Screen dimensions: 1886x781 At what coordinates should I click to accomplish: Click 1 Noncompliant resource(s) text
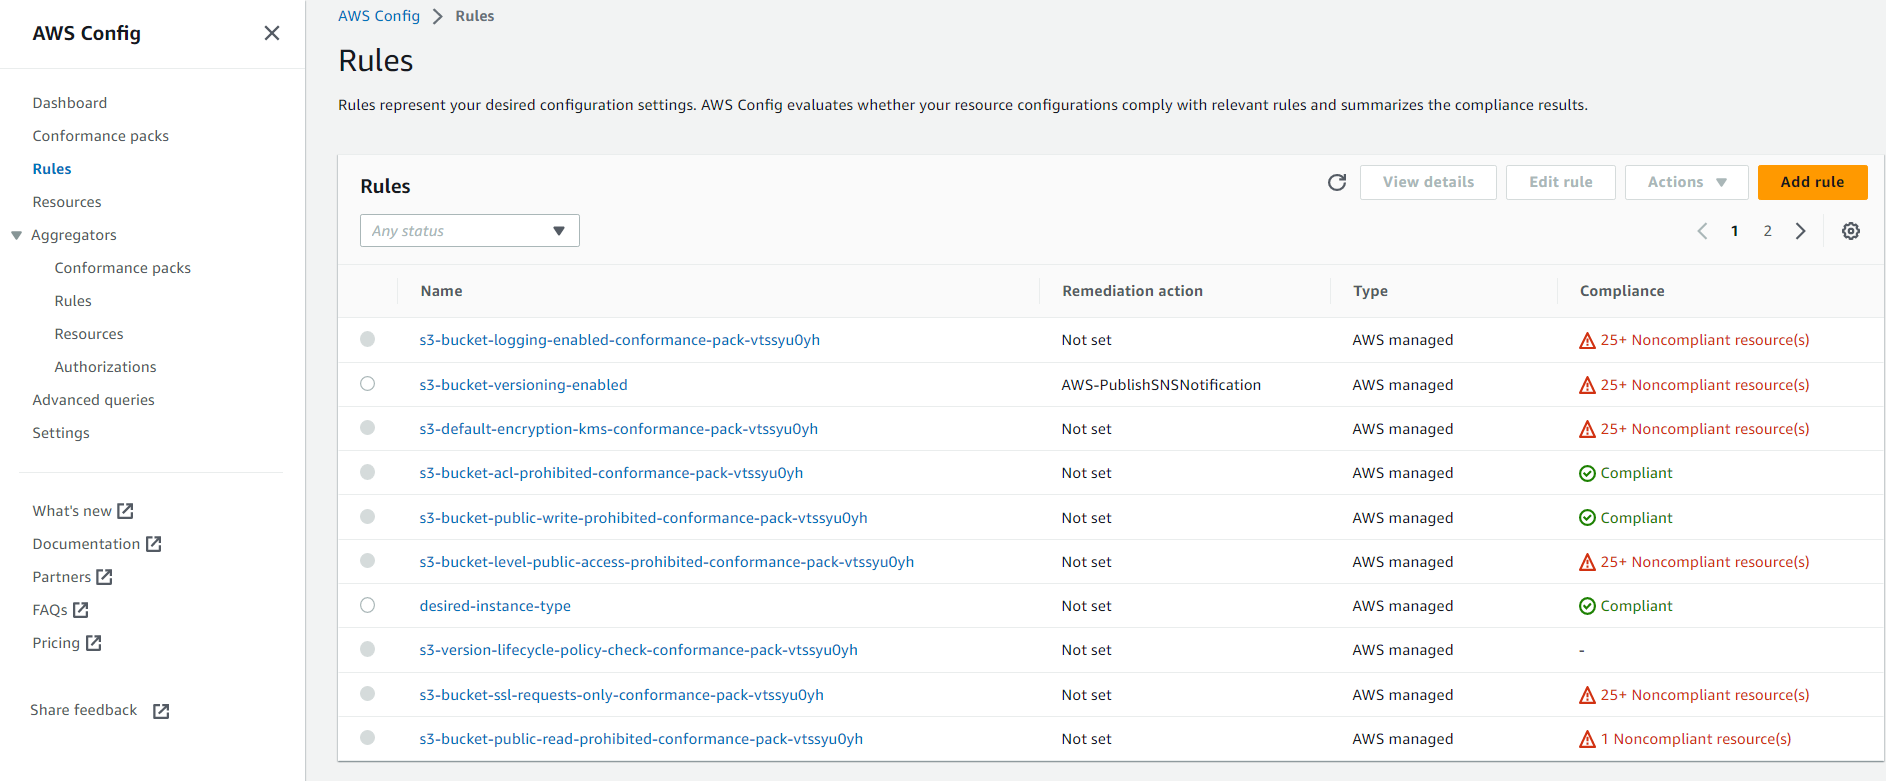pos(1696,739)
